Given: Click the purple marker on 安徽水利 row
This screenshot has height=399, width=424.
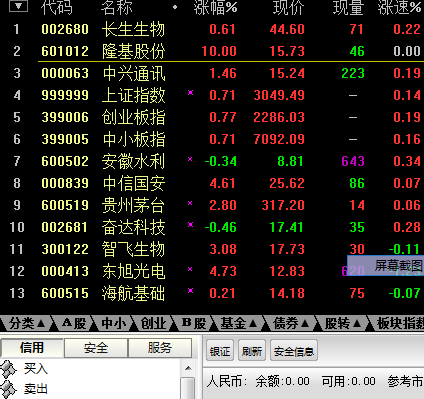Looking at the screenshot, I should click(x=190, y=159).
